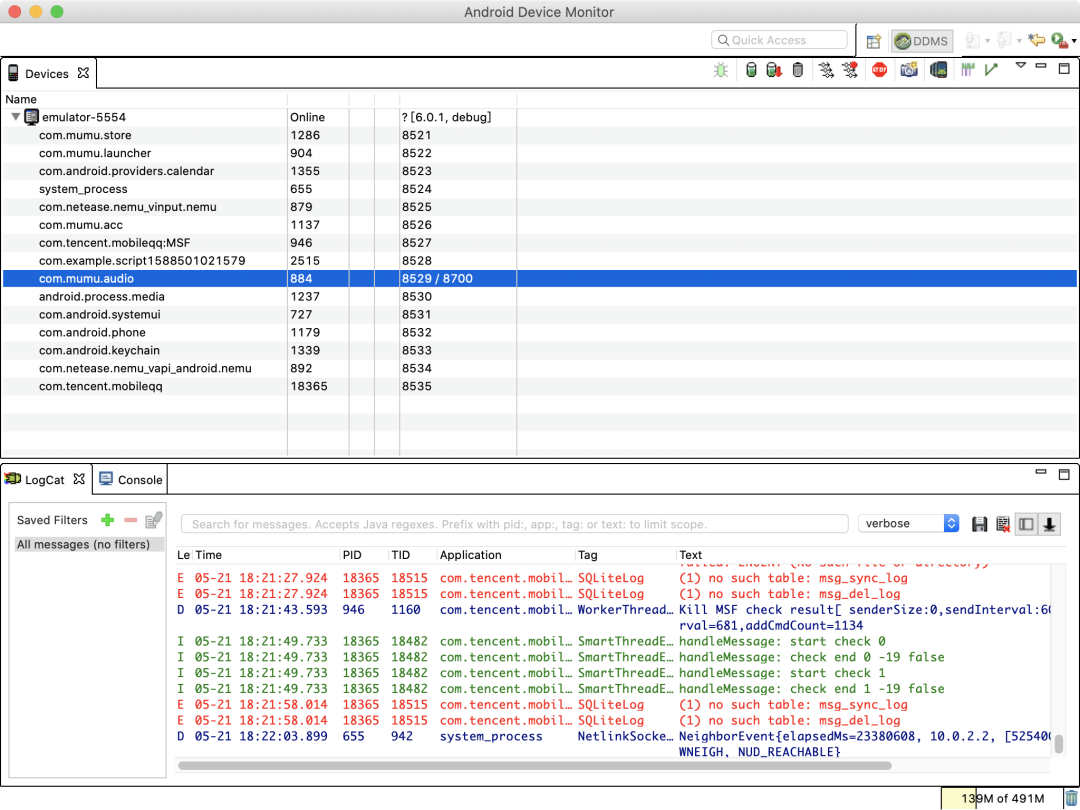Select the com.mumu.acc process
This screenshot has width=1080, height=810.
click(x=539, y=225)
